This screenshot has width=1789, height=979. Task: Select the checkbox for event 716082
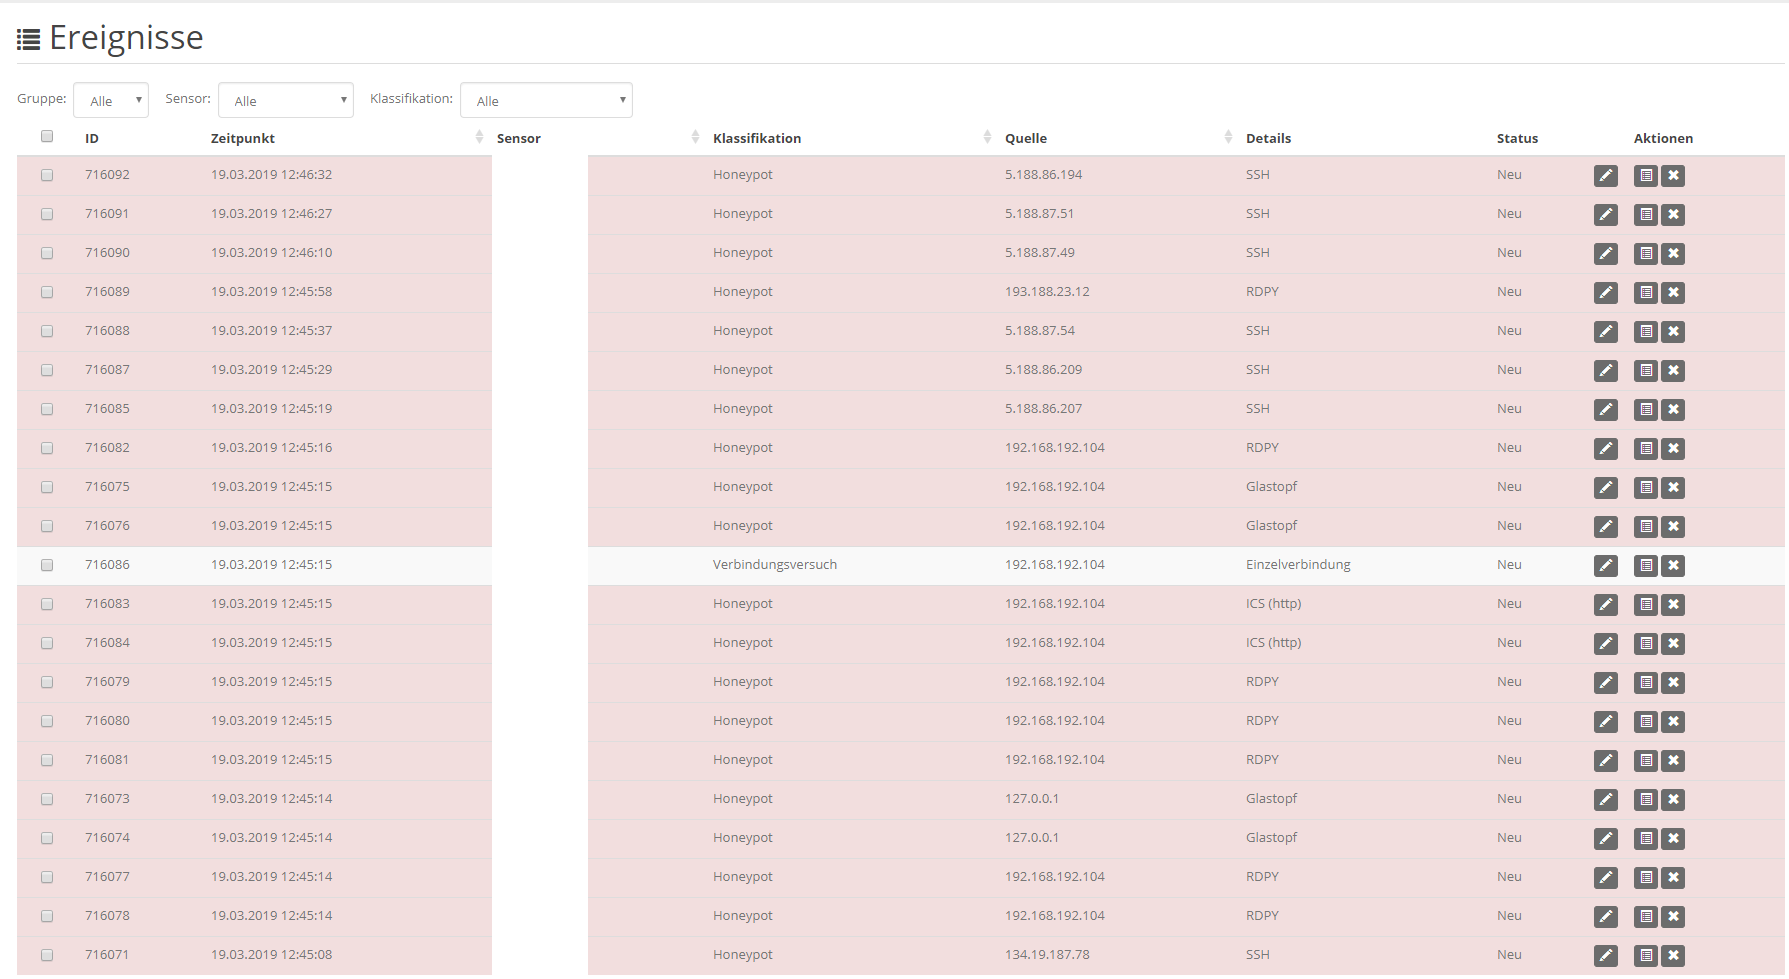tap(47, 448)
